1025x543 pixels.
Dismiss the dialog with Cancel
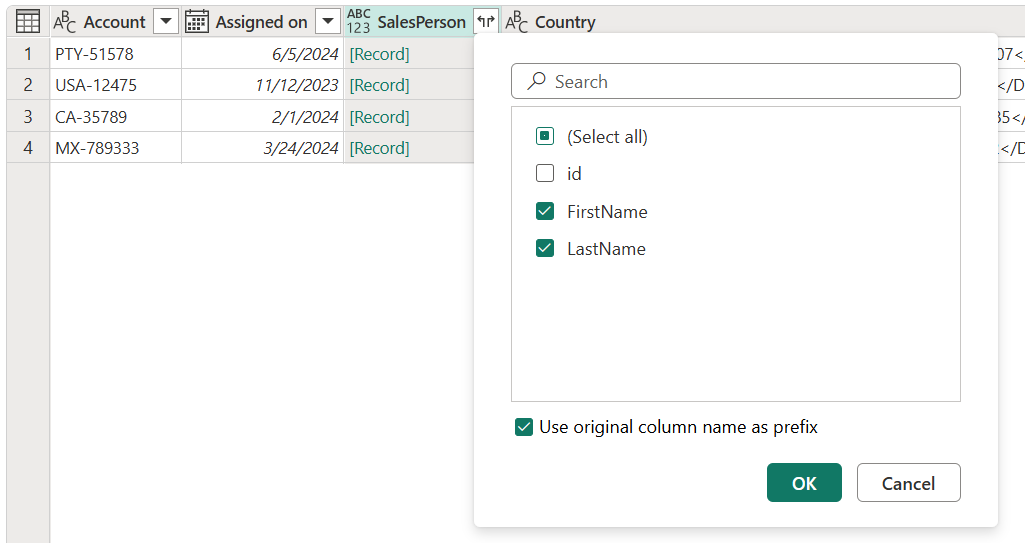tap(909, 483)
